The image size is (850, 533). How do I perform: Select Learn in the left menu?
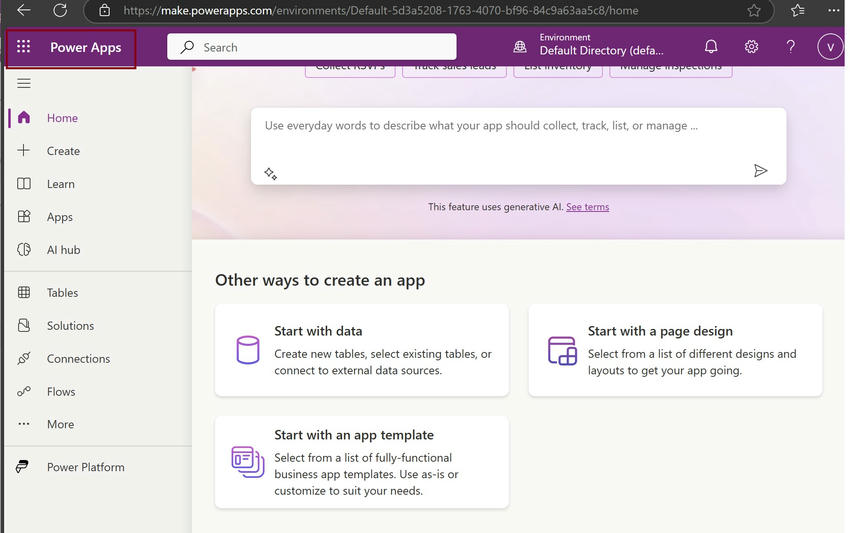coord(60,184)
